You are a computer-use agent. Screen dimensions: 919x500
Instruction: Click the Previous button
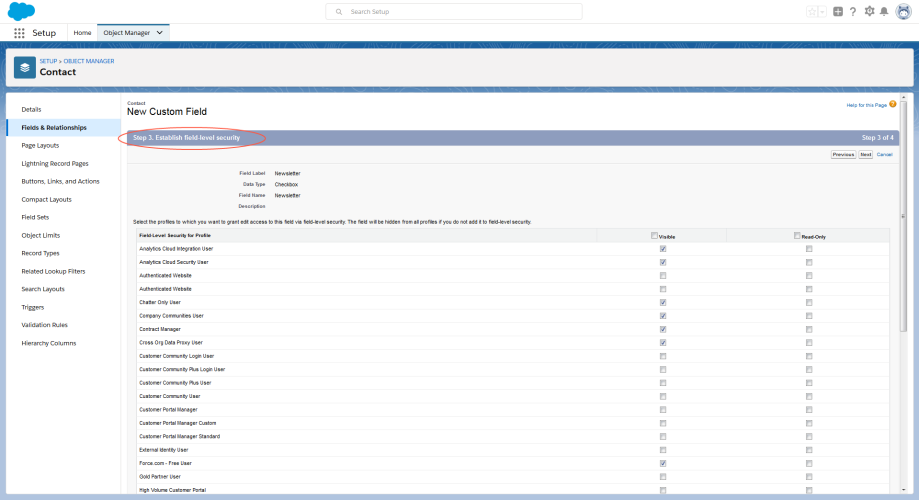coord(843,155)
